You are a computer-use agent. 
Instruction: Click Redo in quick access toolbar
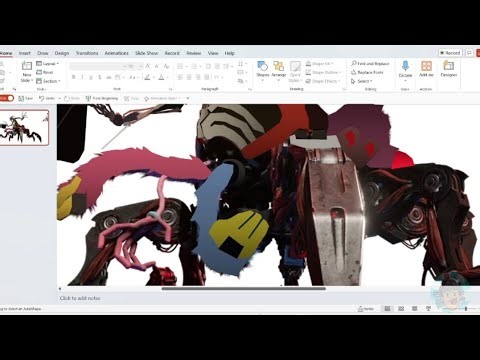point(72,98)
